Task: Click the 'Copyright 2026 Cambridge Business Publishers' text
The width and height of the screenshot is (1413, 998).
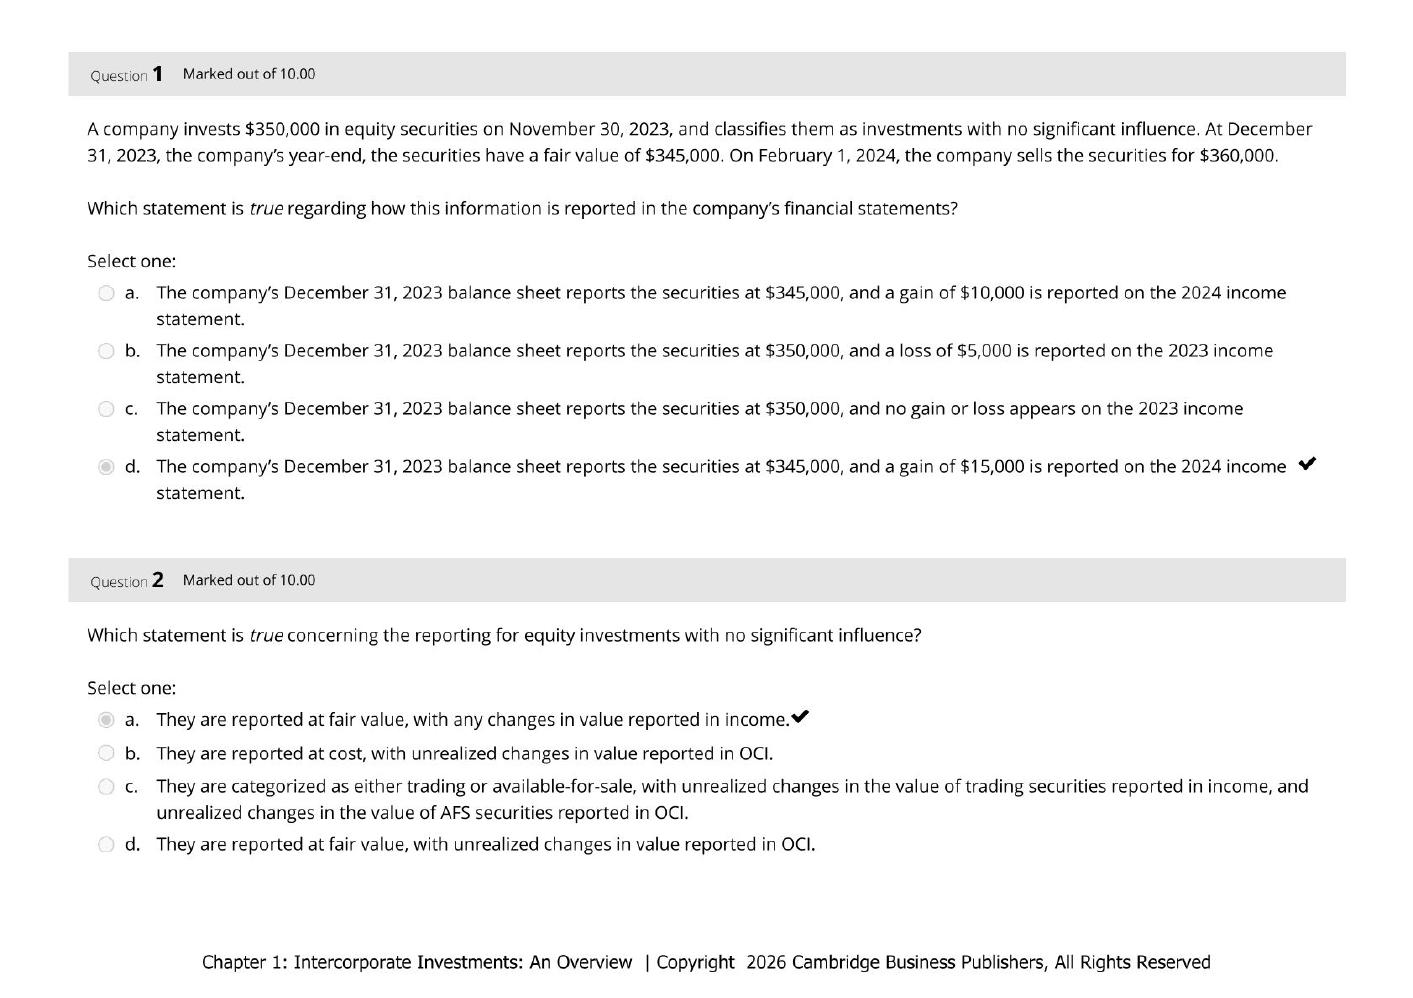Action: point(933,963)
